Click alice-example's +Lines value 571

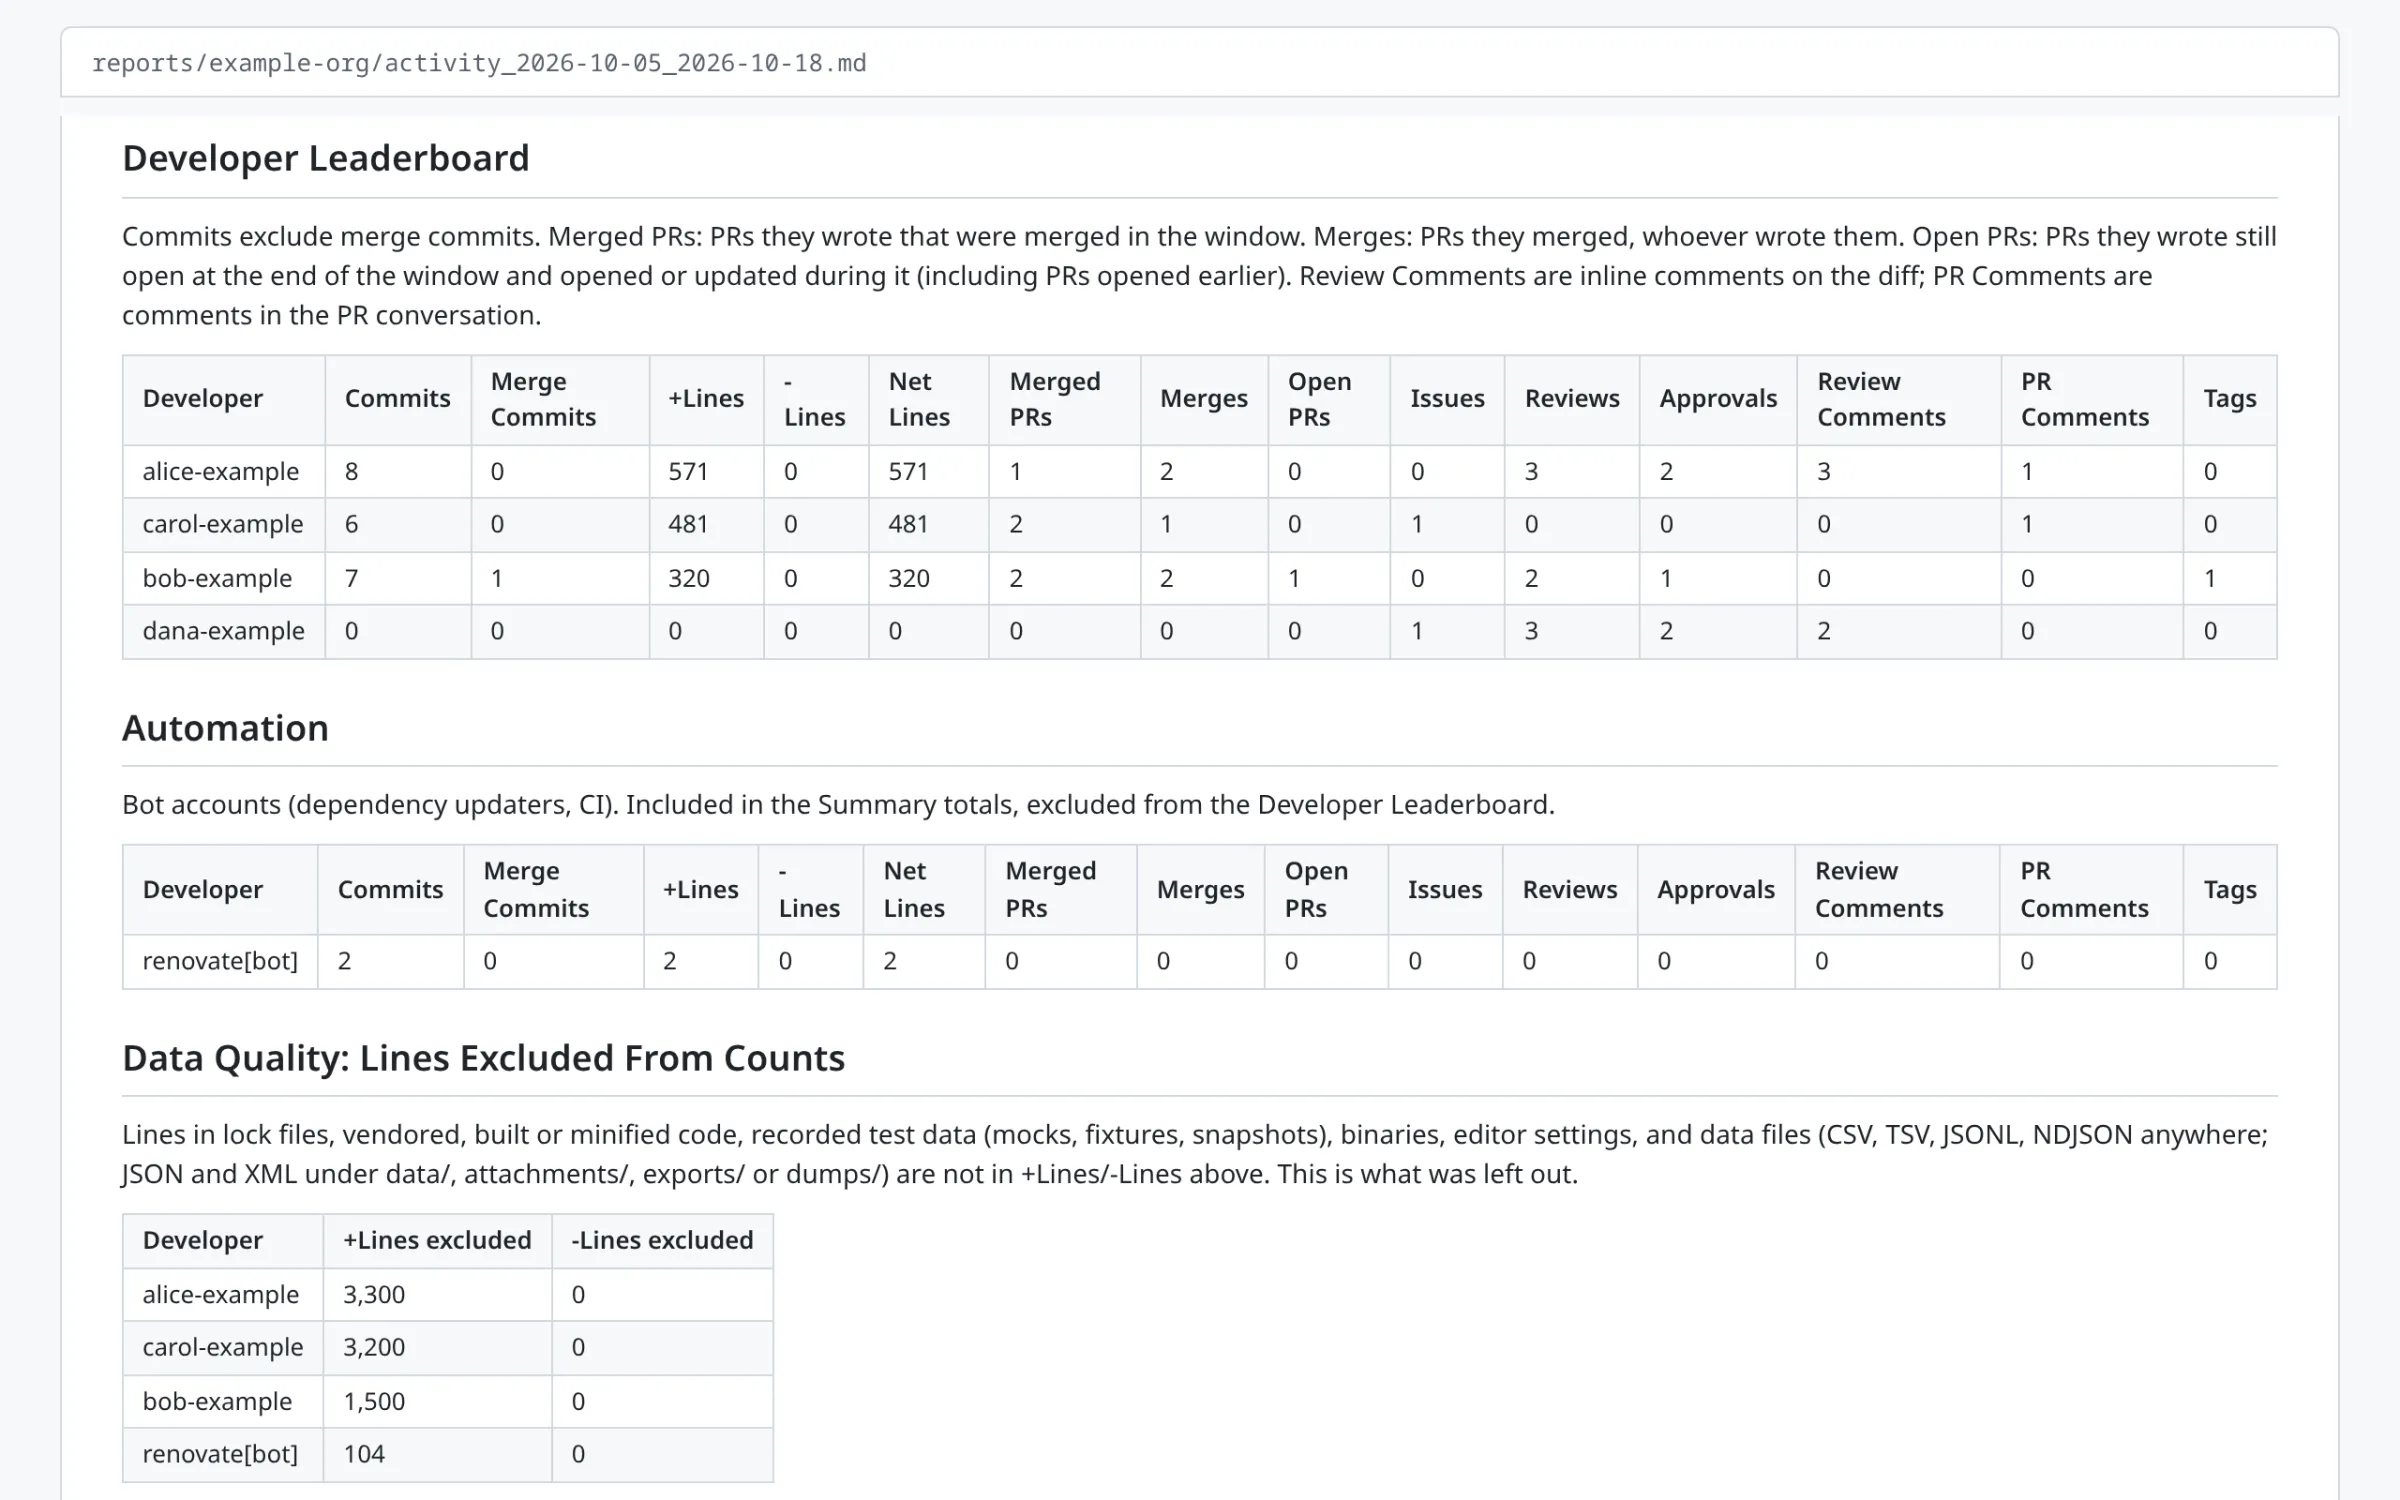pos(688,471)
